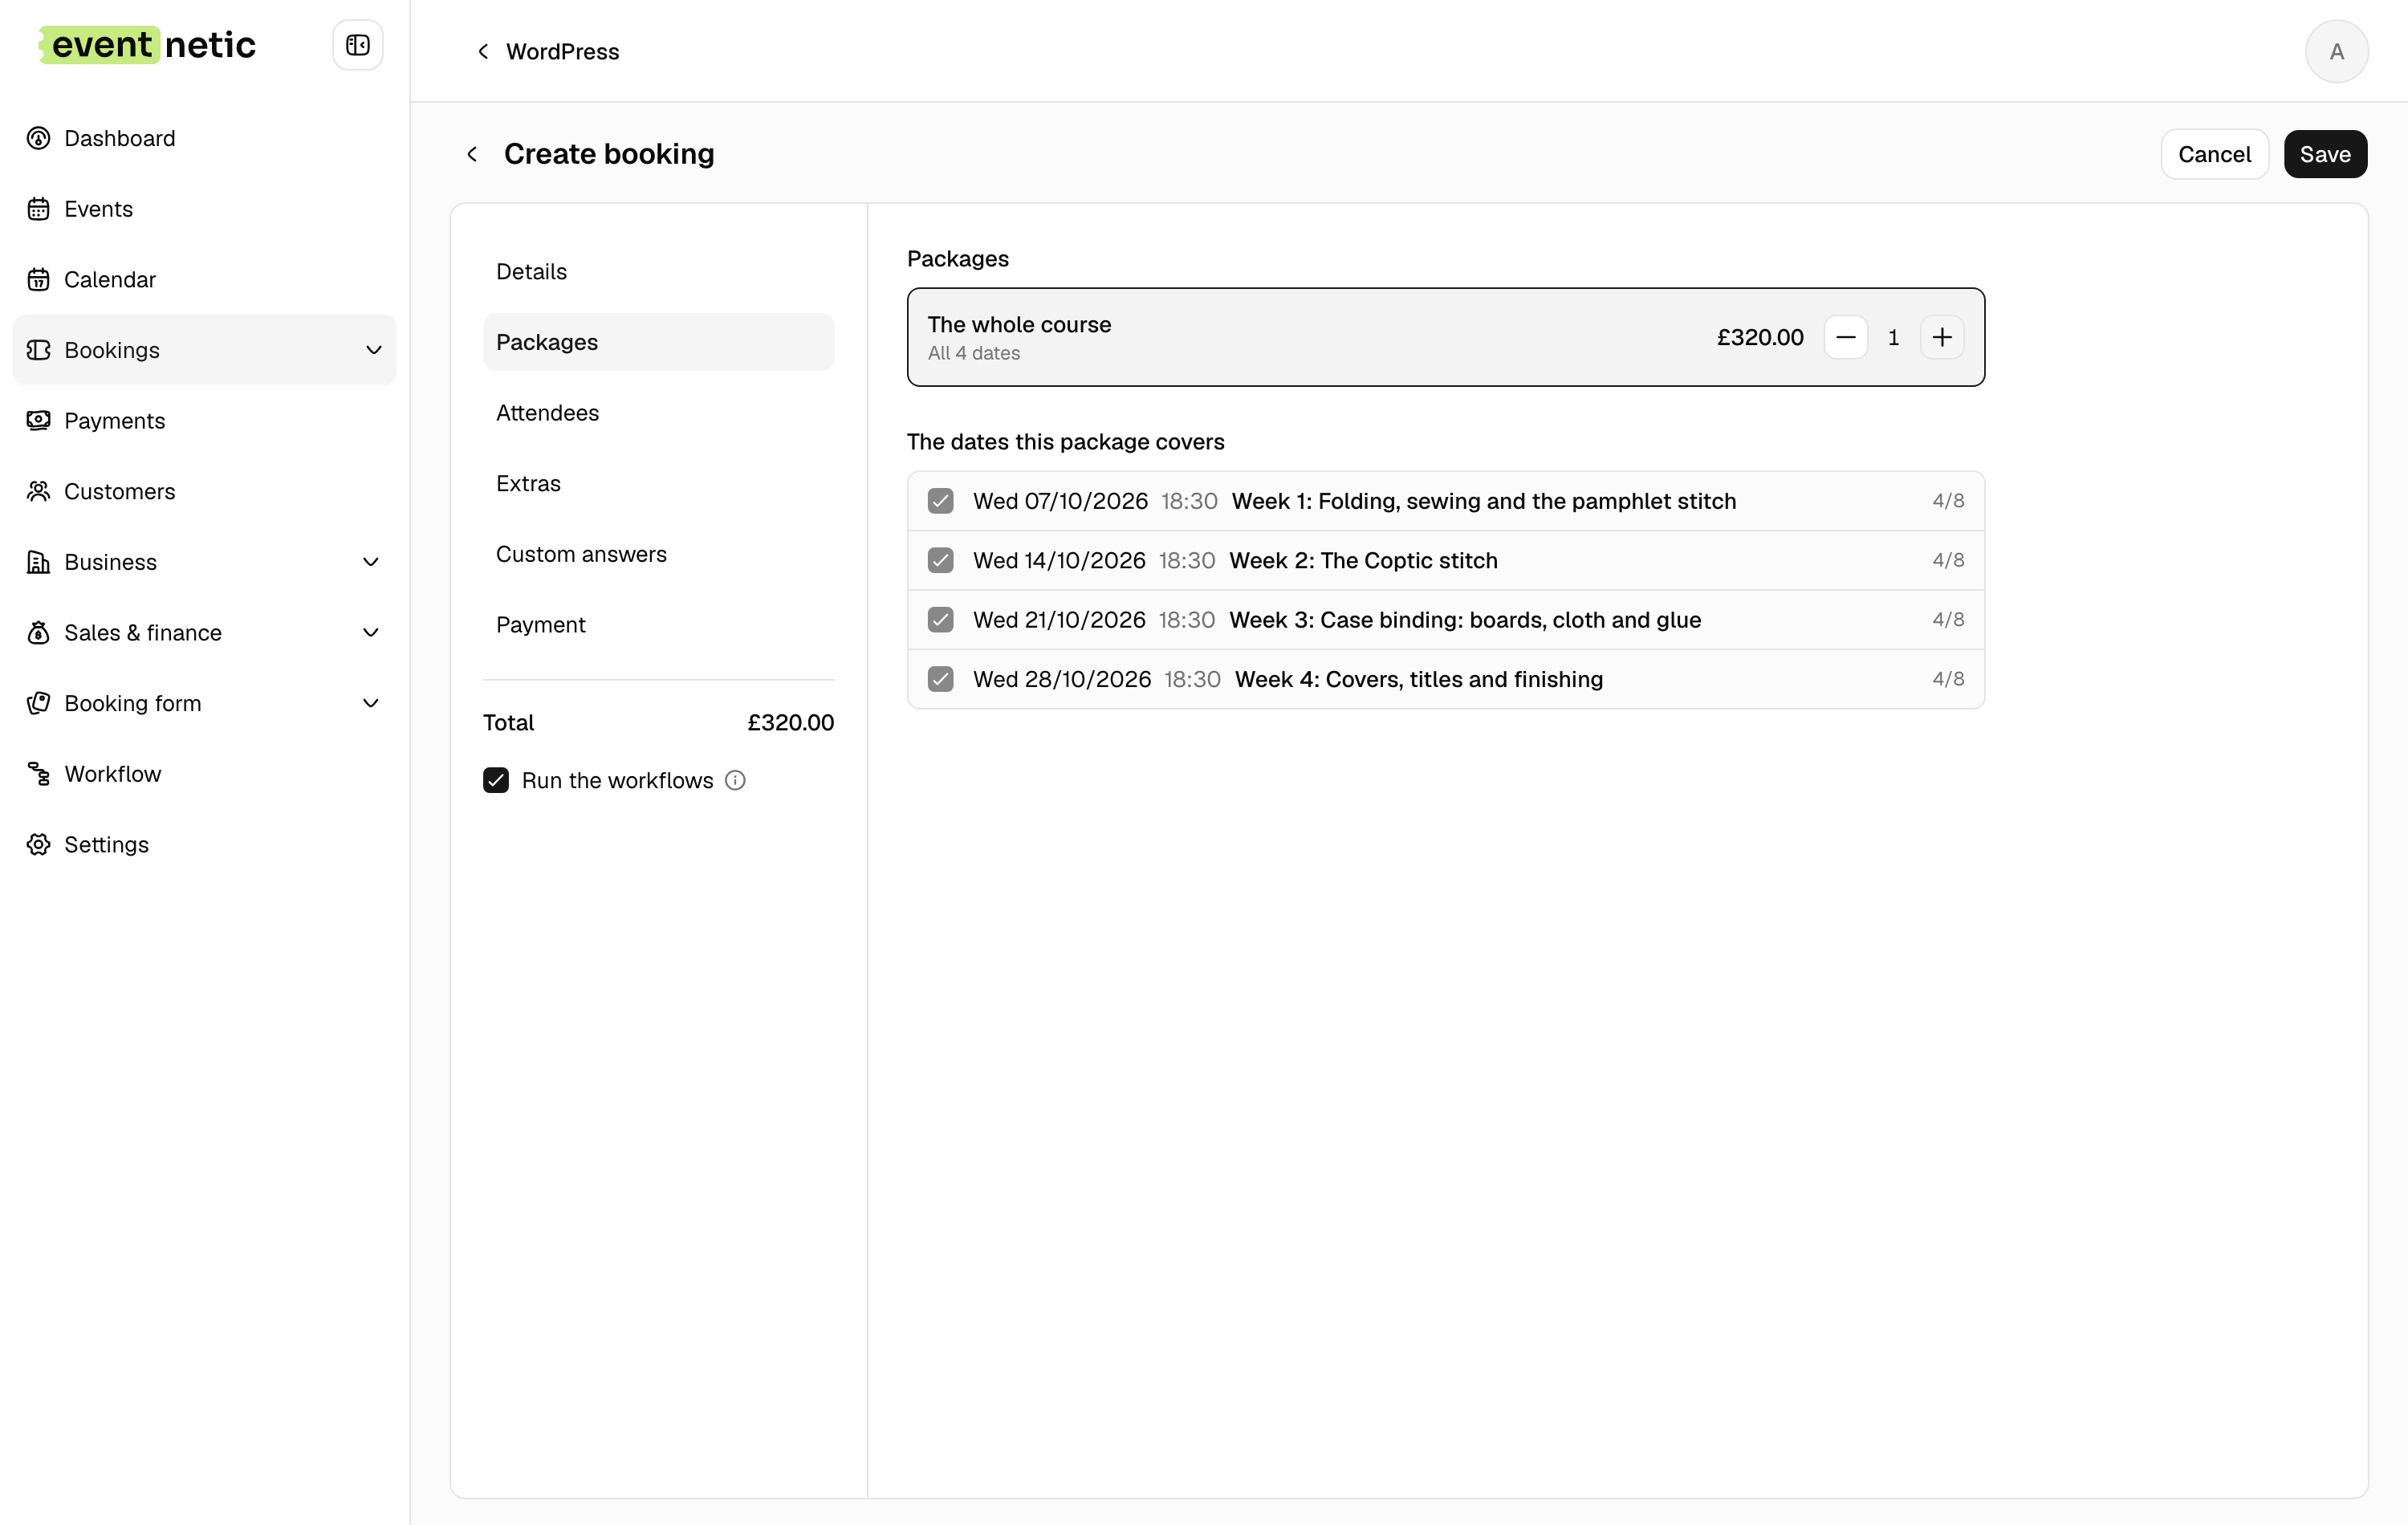Click the Events calendar icon

tap(38, 209)
